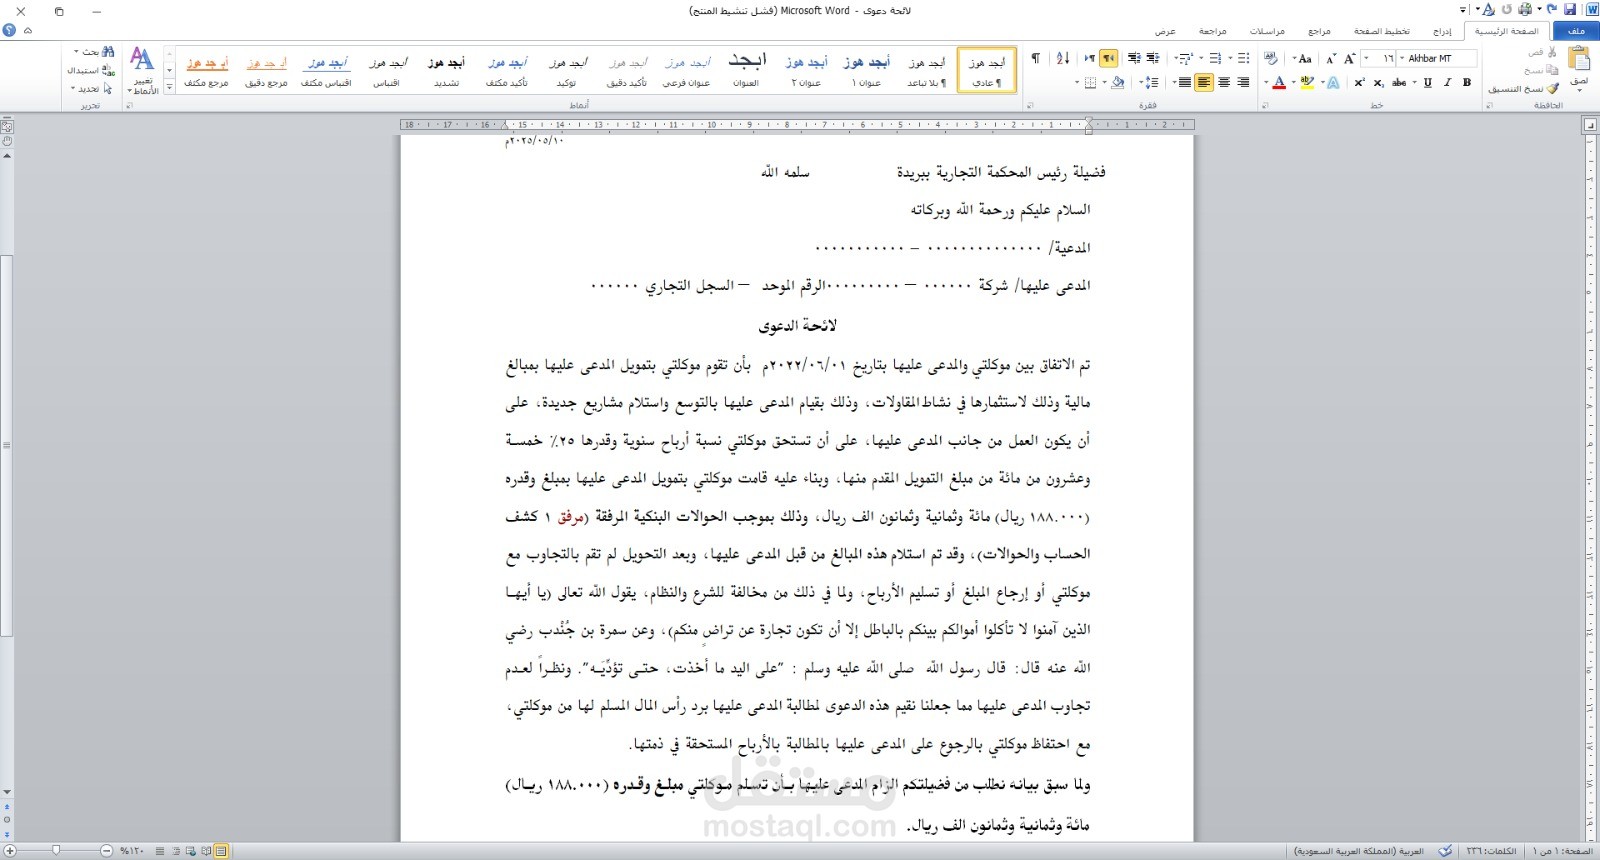Click the Bullets list icon

click(1243, 58)
